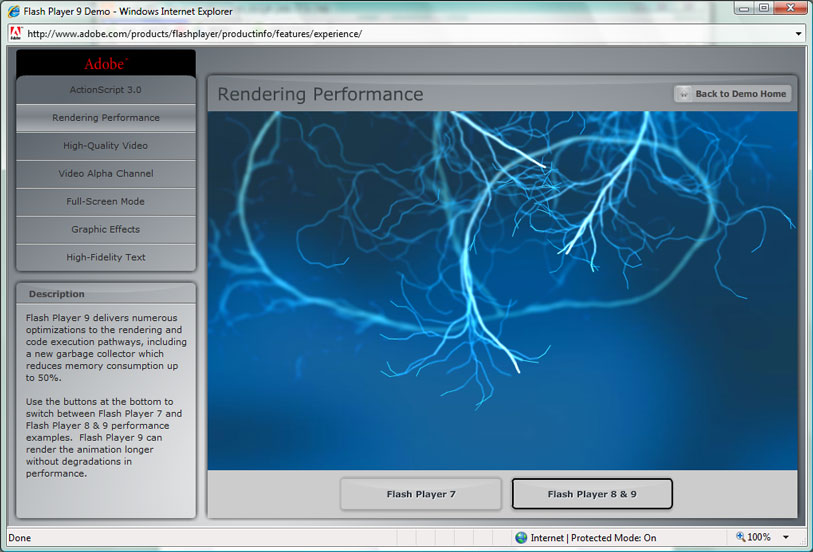
Task: Click the Rendering Performance heading text
Action: (320, 94)
